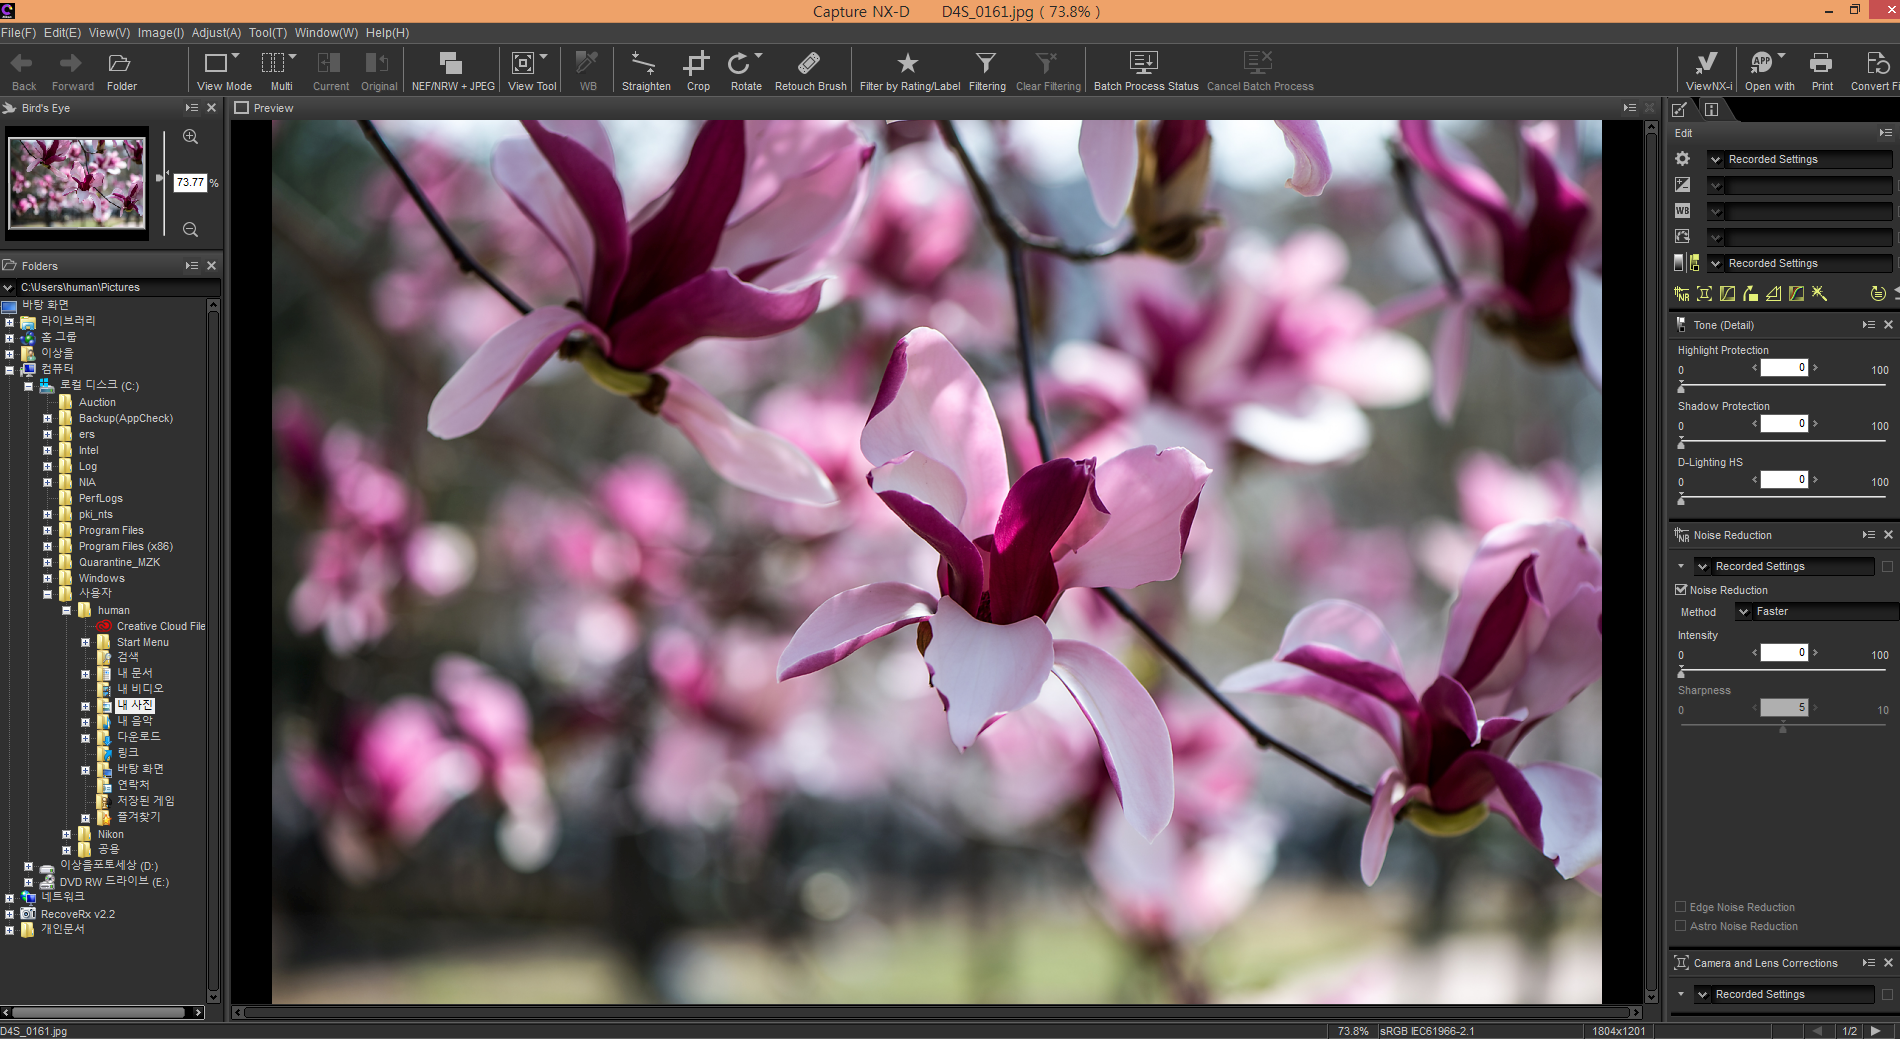Enable Edge Noise Reduction checkbox
This screenshot has width=1900, height=1039.
1681,907
